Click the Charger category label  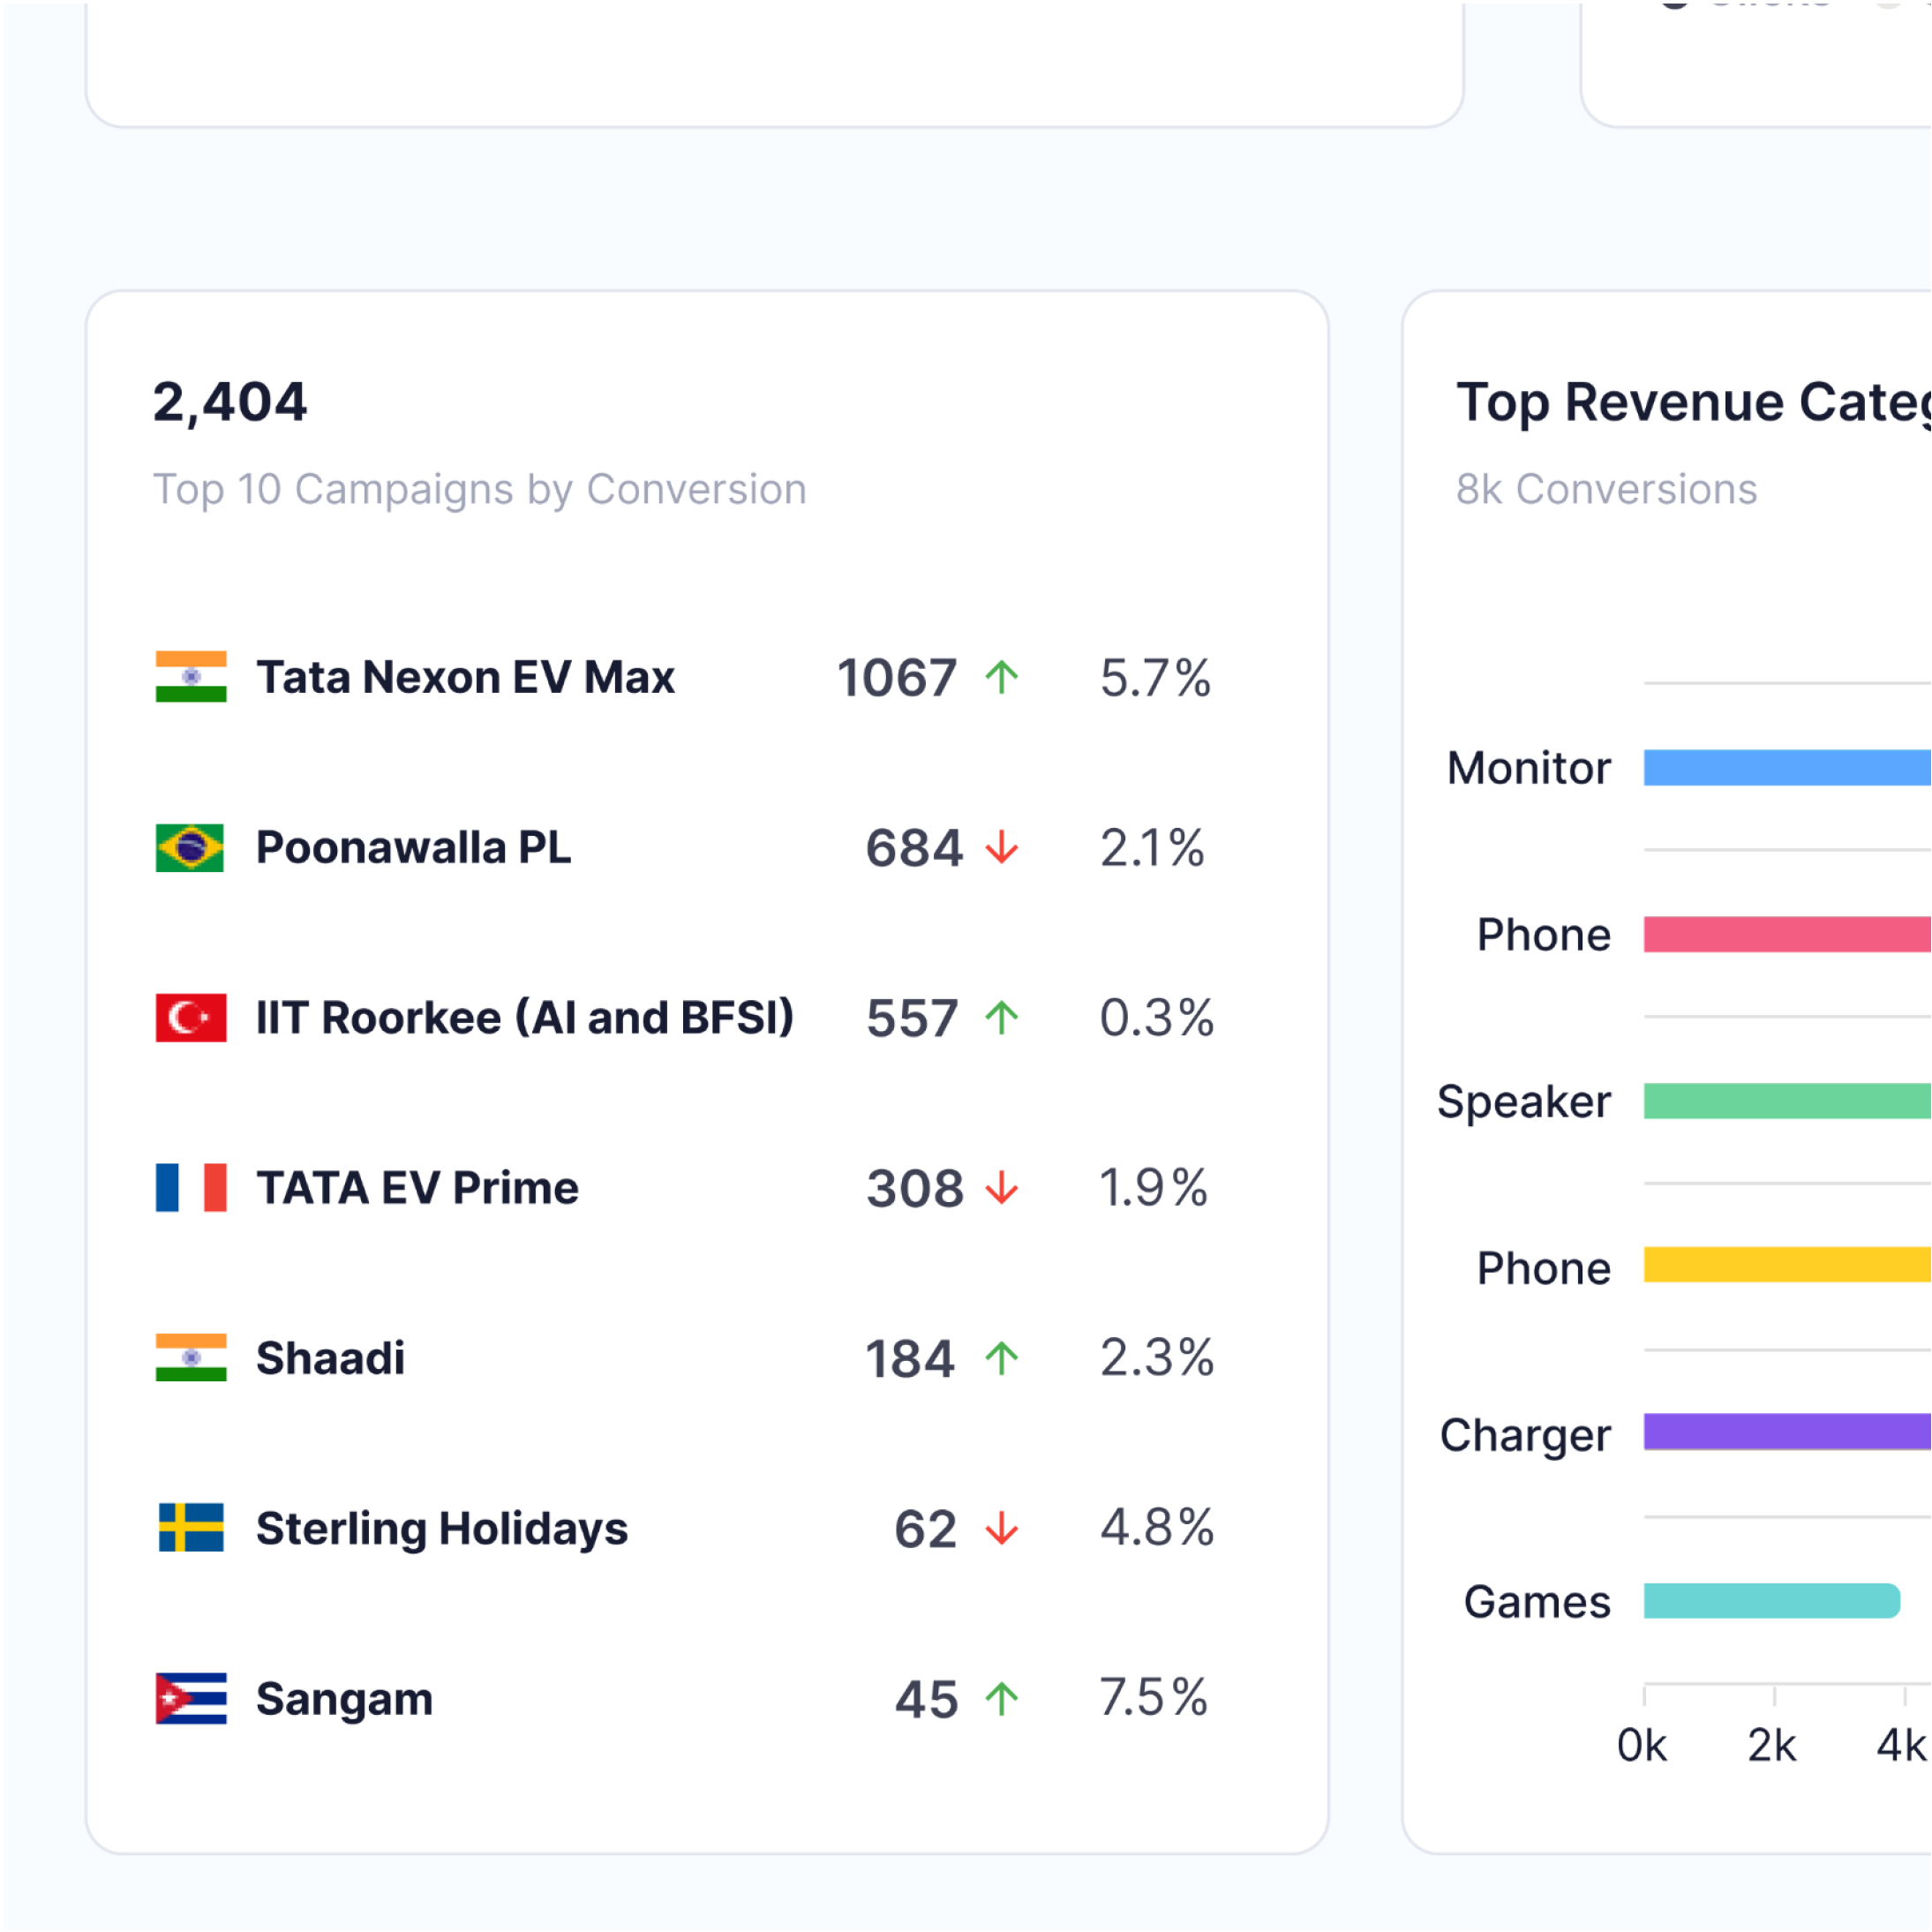point(1525,1437)
